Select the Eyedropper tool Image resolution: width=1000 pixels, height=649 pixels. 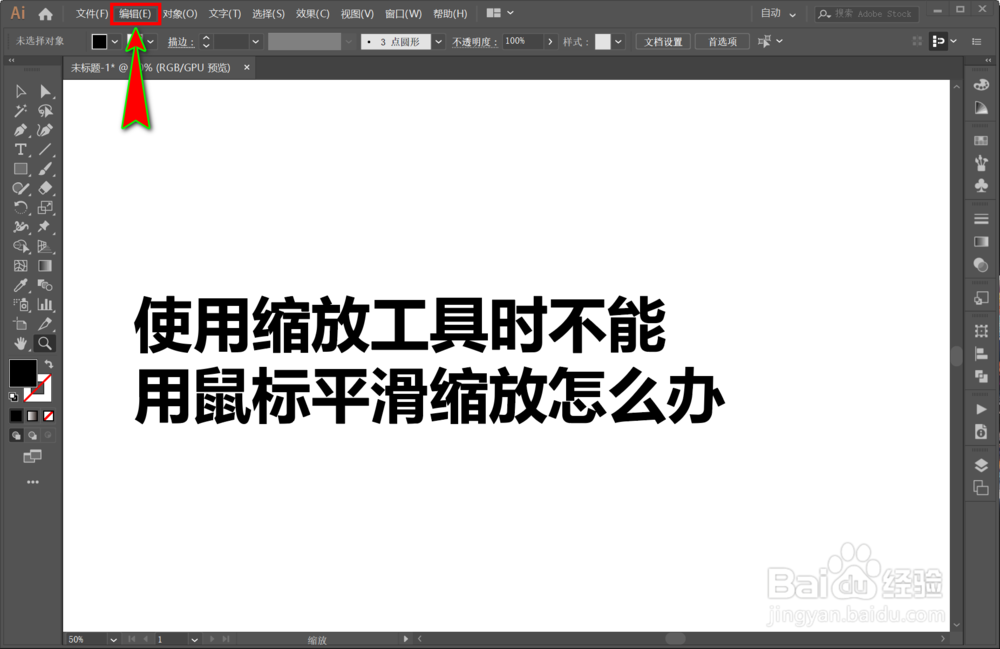(x=20, y=285)
